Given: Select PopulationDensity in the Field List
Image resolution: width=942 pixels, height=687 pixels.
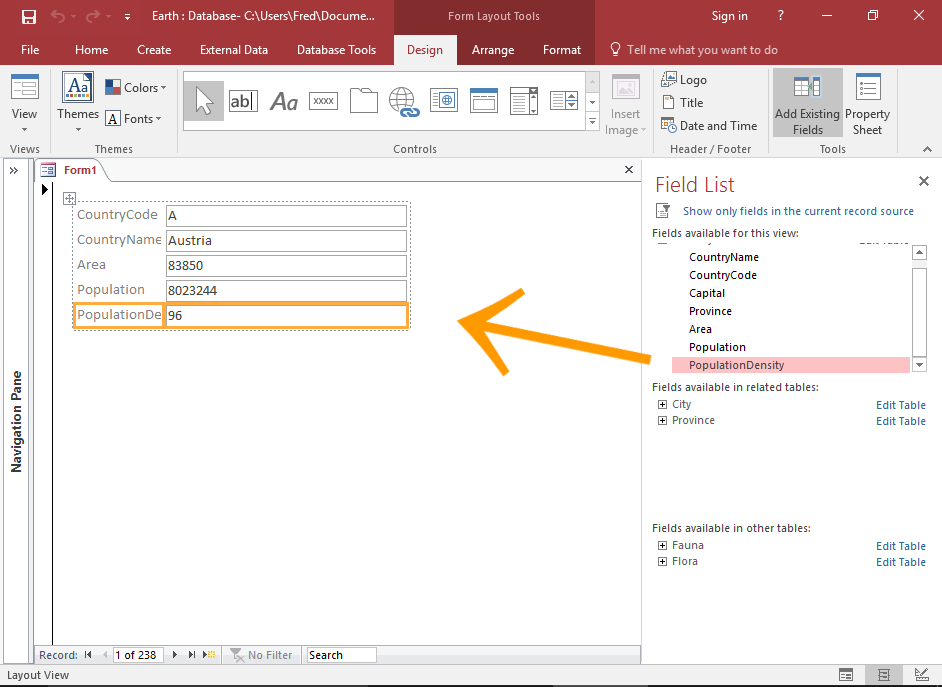Looking at the screenshot, I should pos(791,365).
